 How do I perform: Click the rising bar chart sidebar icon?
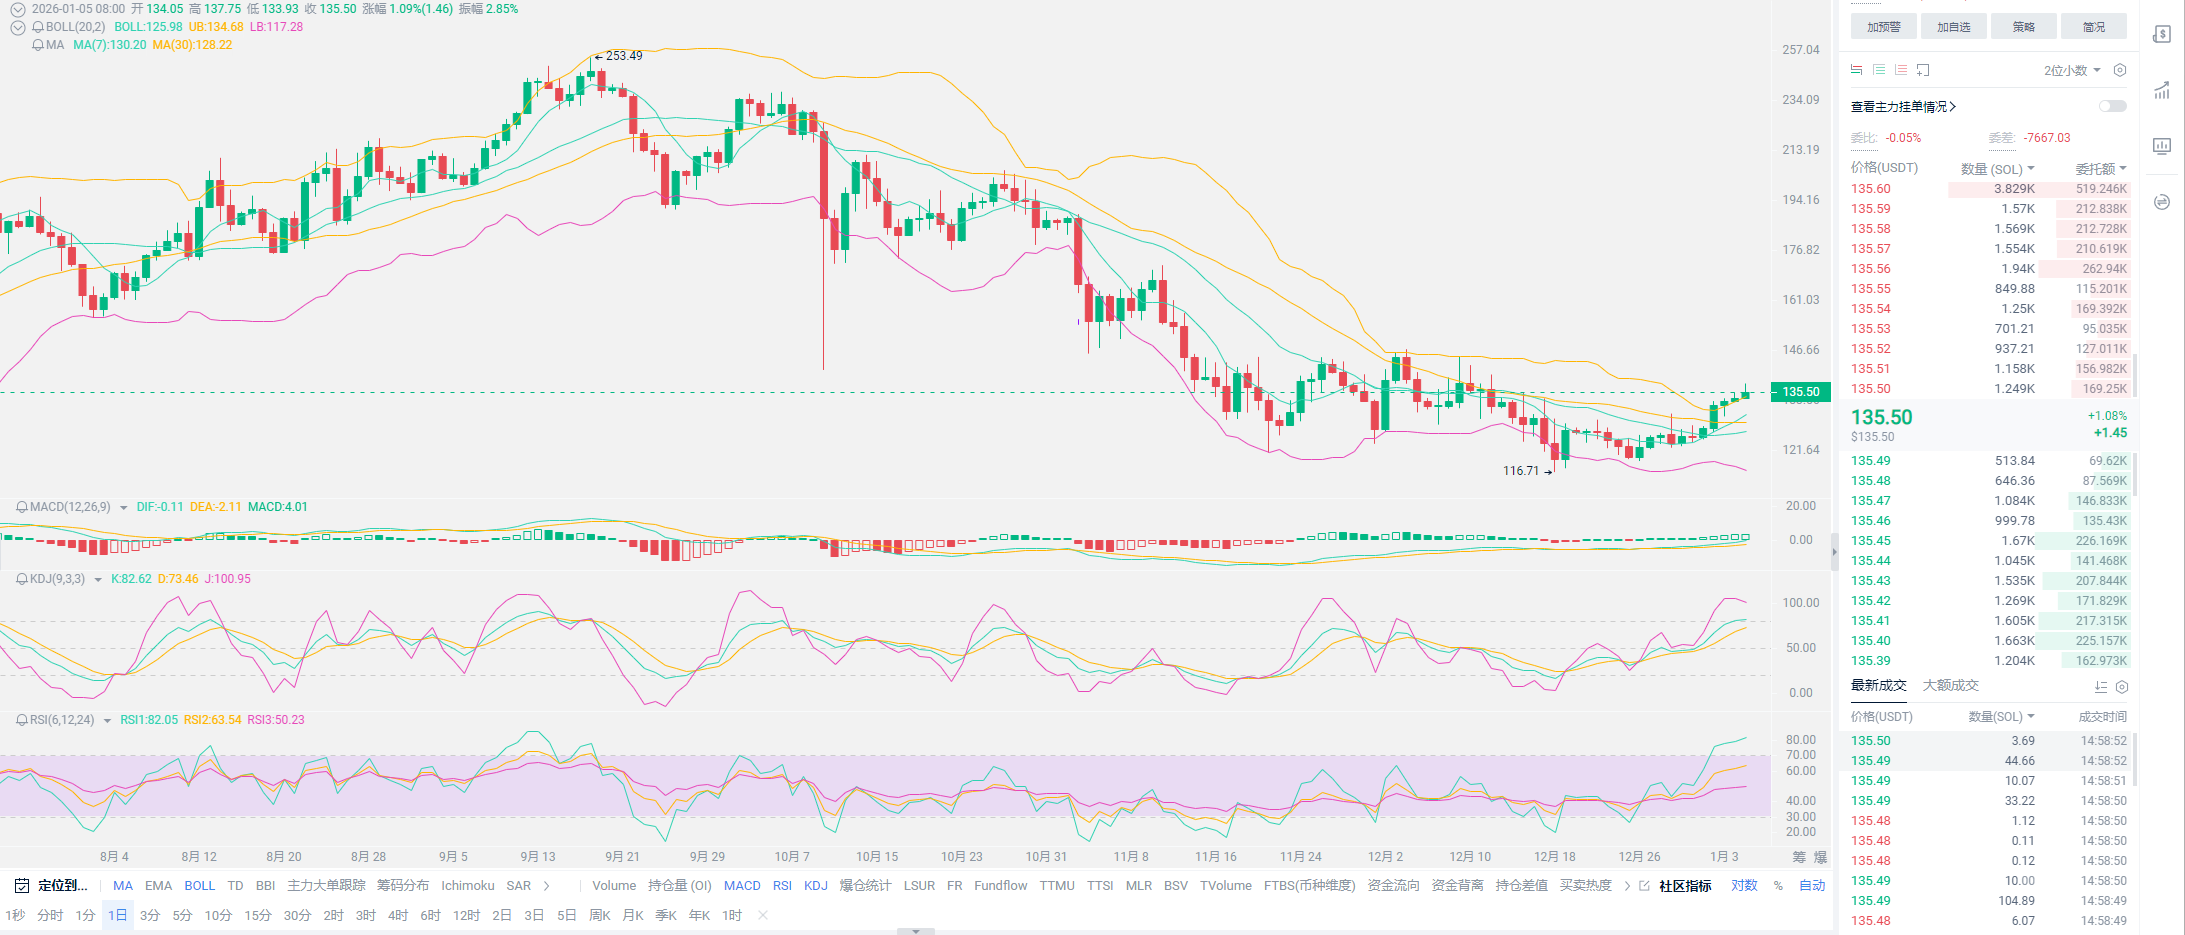(x=2161, y=91)
